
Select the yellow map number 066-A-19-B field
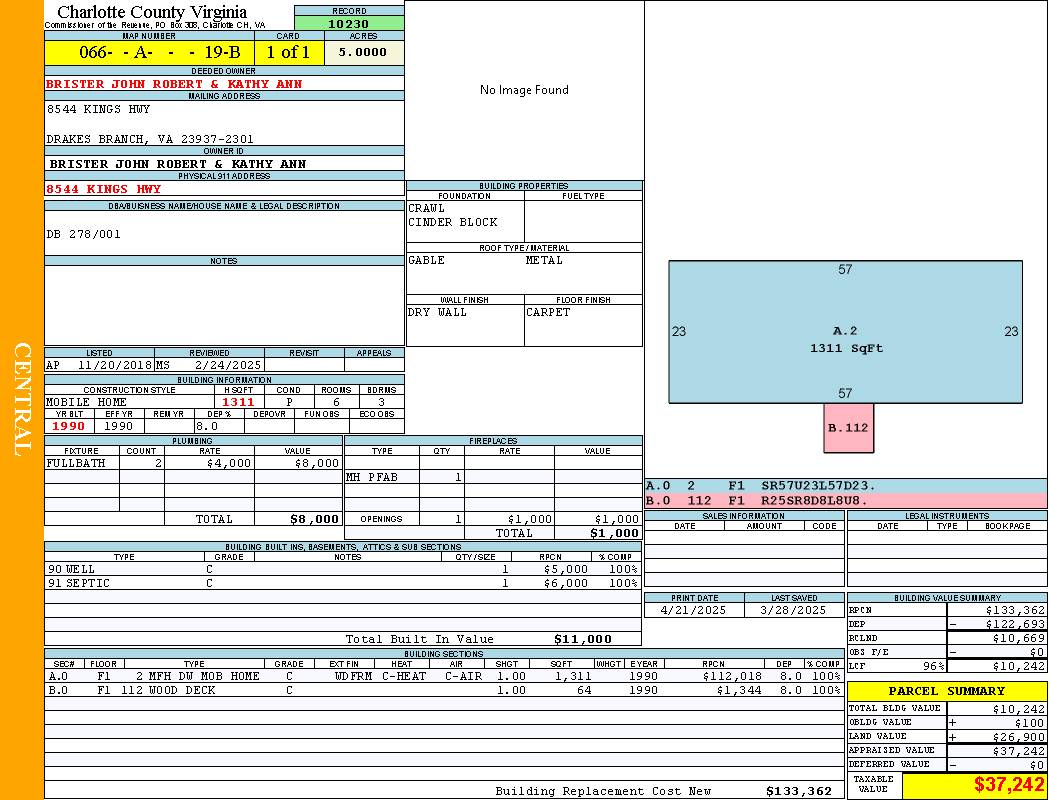coord(149,53)
